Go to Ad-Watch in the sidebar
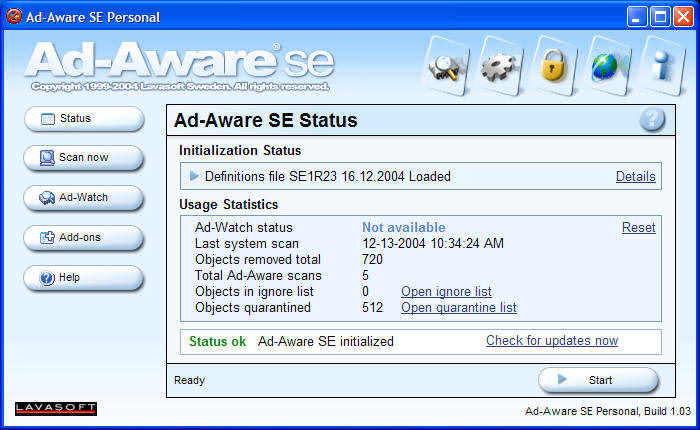This screenshot has height=430, width=700. 84,198
